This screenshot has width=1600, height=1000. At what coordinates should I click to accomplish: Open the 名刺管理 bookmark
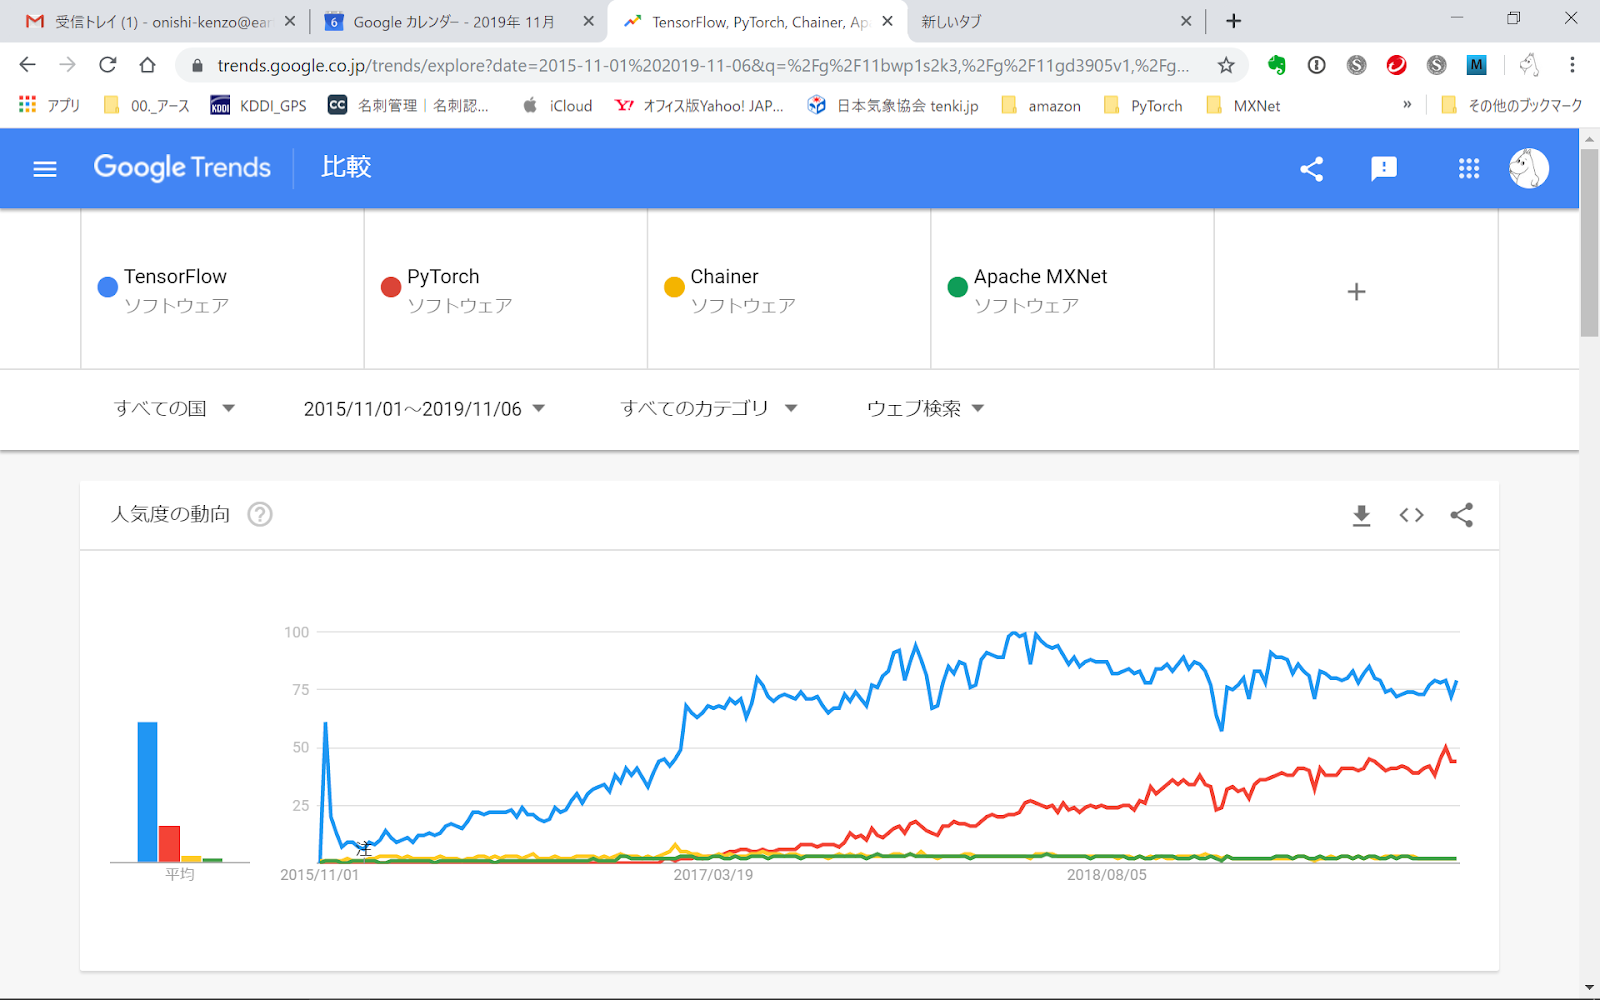pyautogui.click(x=409, y=105)
